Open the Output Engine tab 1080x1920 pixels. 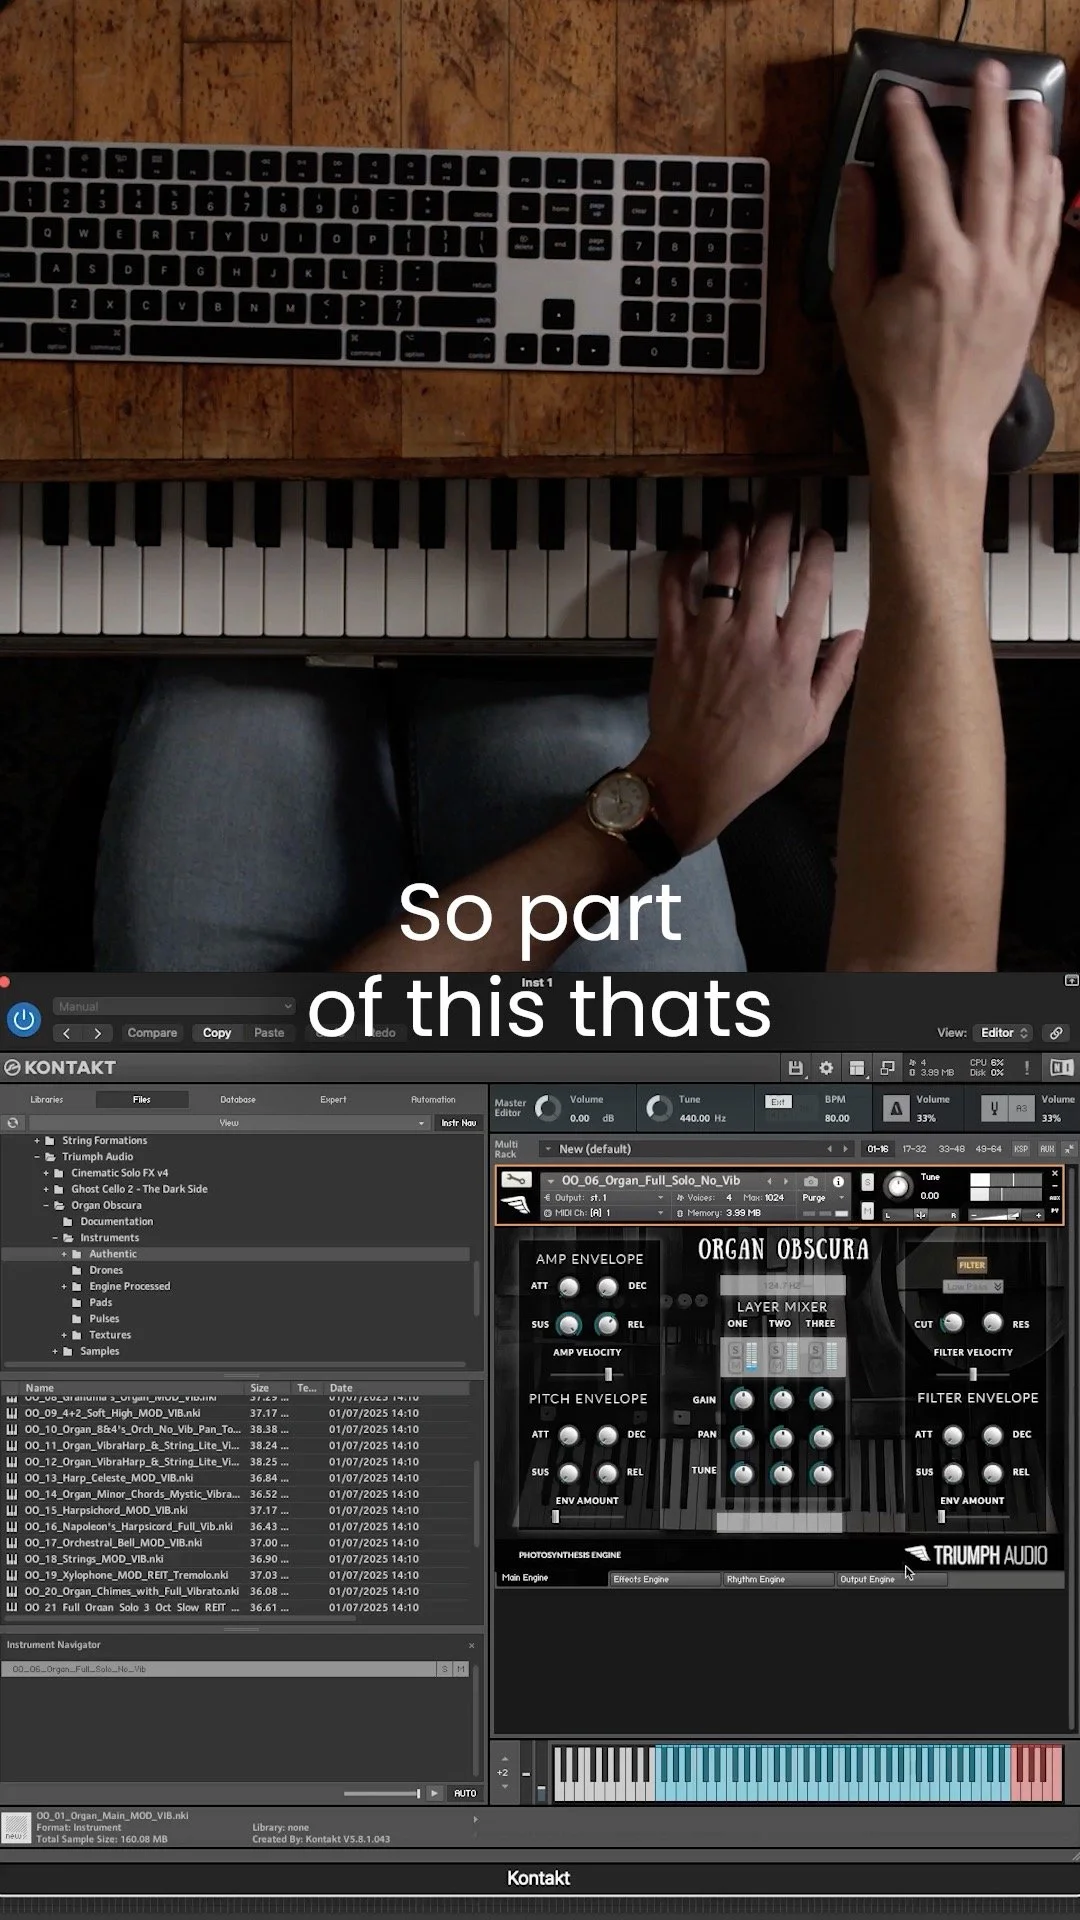coord(891,1579)
